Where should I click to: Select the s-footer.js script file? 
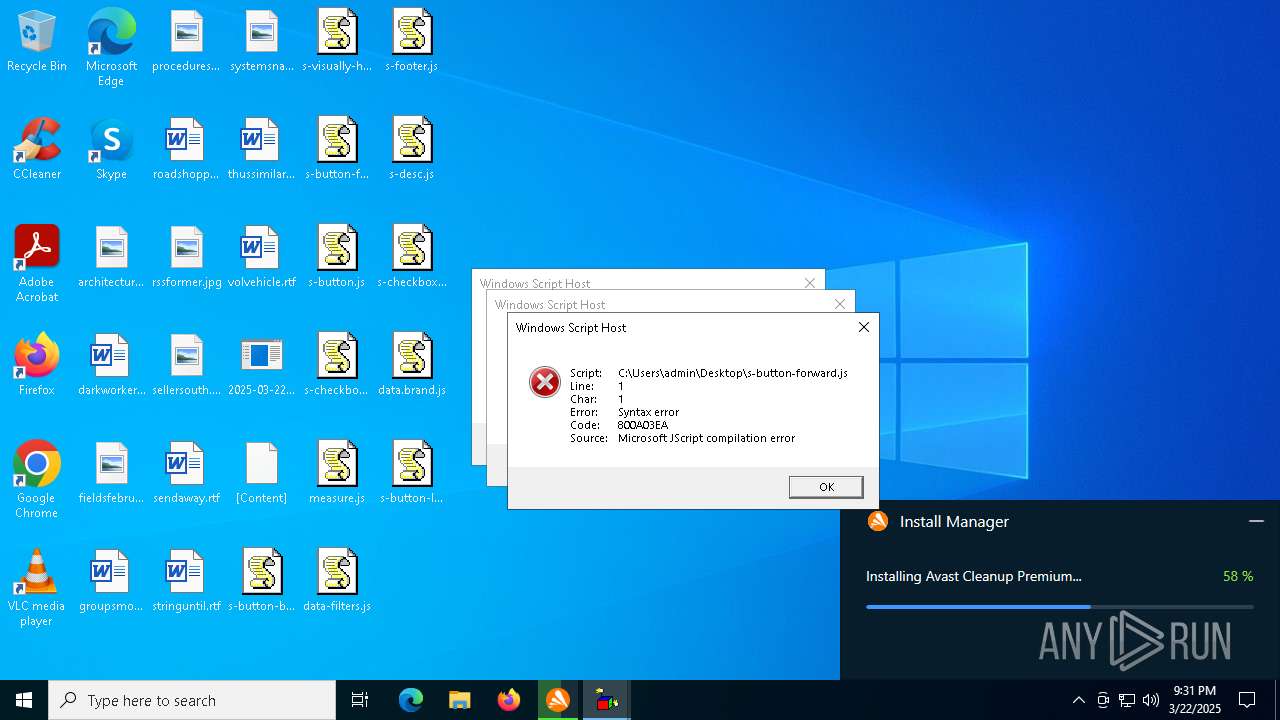pyautogui.click(x=412, y=42)
